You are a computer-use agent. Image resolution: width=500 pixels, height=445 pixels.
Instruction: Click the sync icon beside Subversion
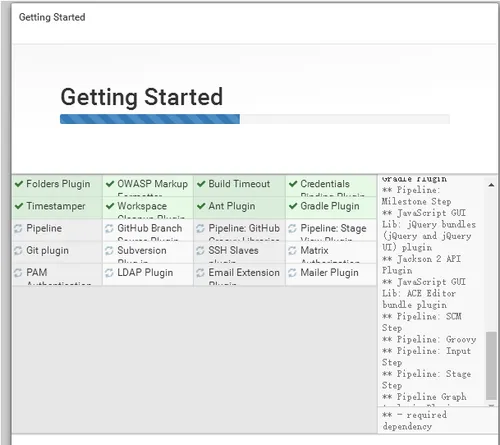tap(109, 250)
